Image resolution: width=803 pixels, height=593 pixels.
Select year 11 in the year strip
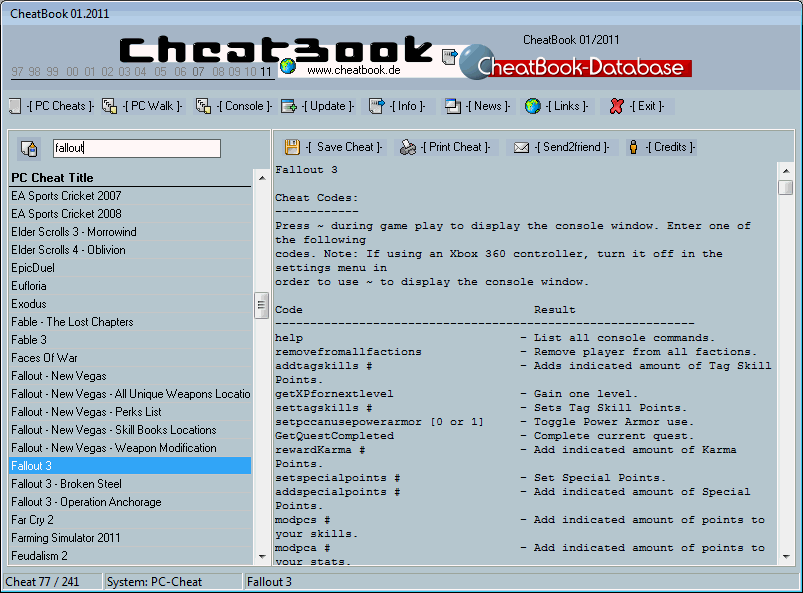265,72
